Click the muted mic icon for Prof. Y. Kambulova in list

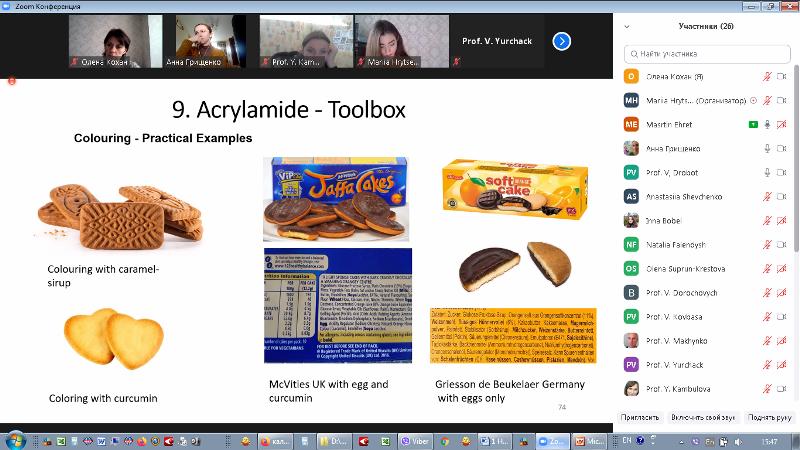767,389
